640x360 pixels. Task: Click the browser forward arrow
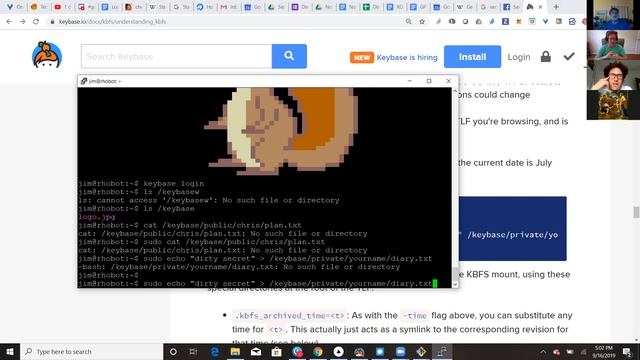tap(22, 22)
